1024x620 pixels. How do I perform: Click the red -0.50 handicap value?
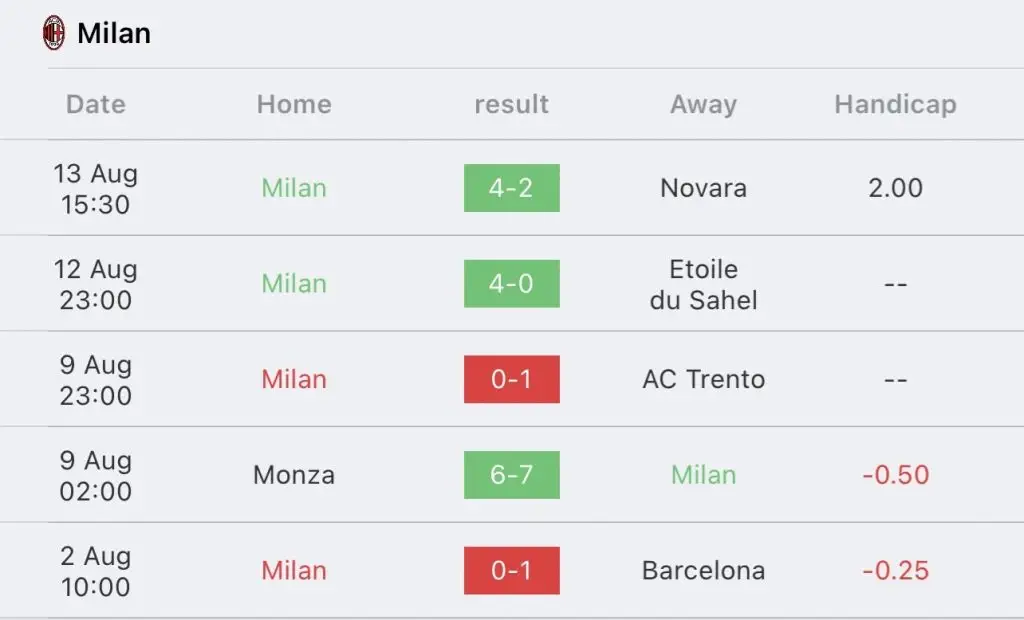click(895, 475)
